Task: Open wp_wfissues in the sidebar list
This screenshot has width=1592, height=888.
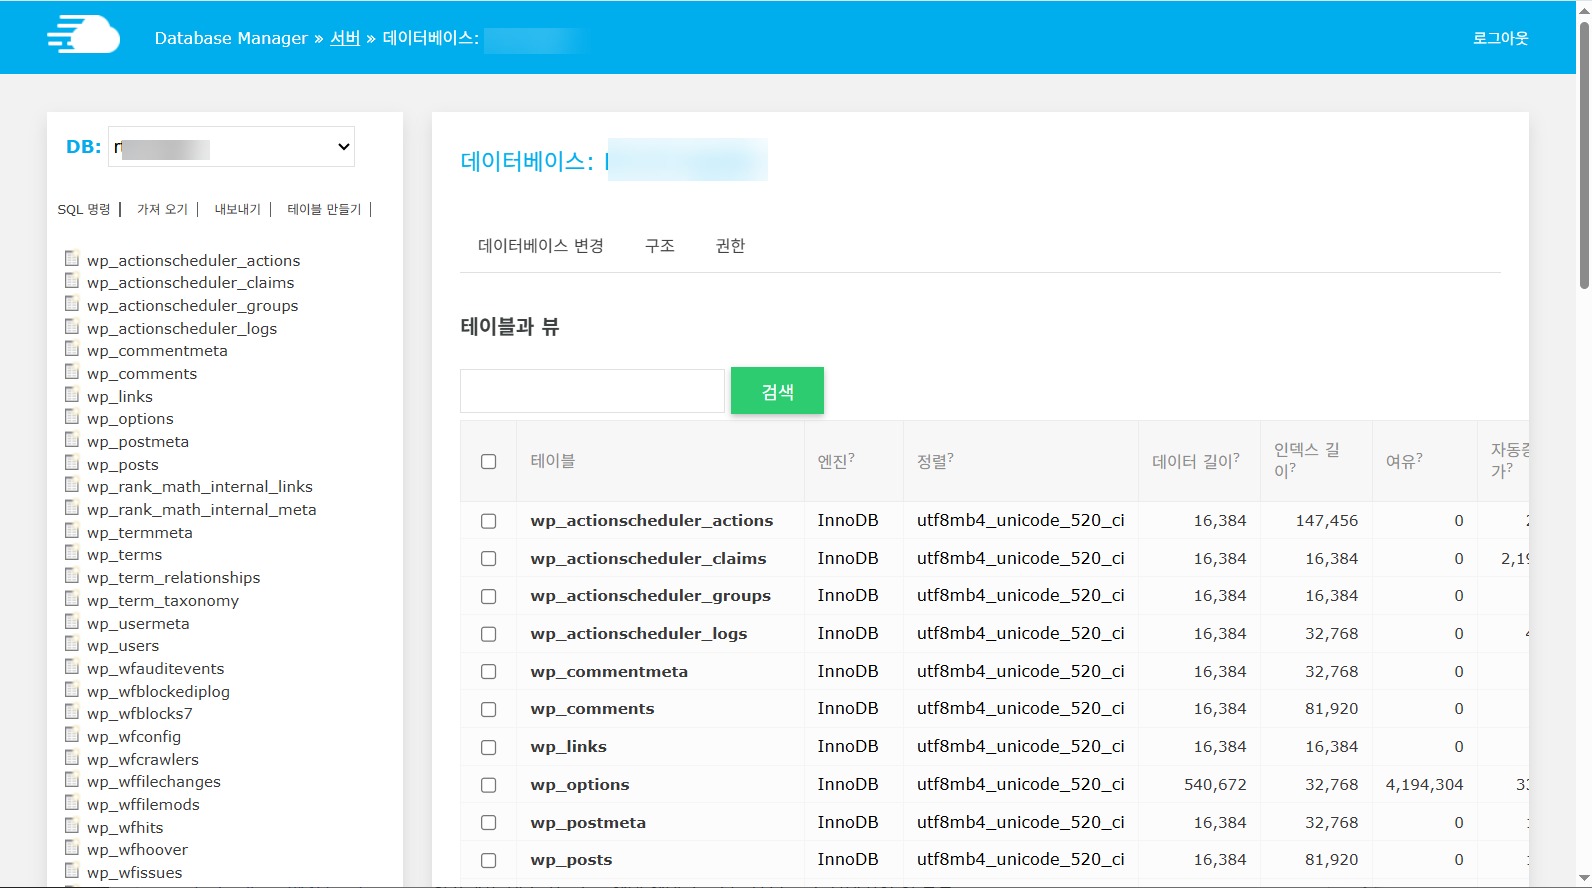Action: click(x=134, y=873)
